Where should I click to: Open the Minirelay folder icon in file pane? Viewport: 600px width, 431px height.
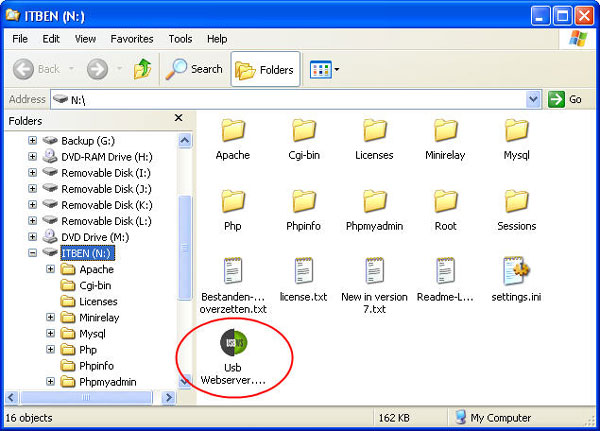(x=446, y=130)
